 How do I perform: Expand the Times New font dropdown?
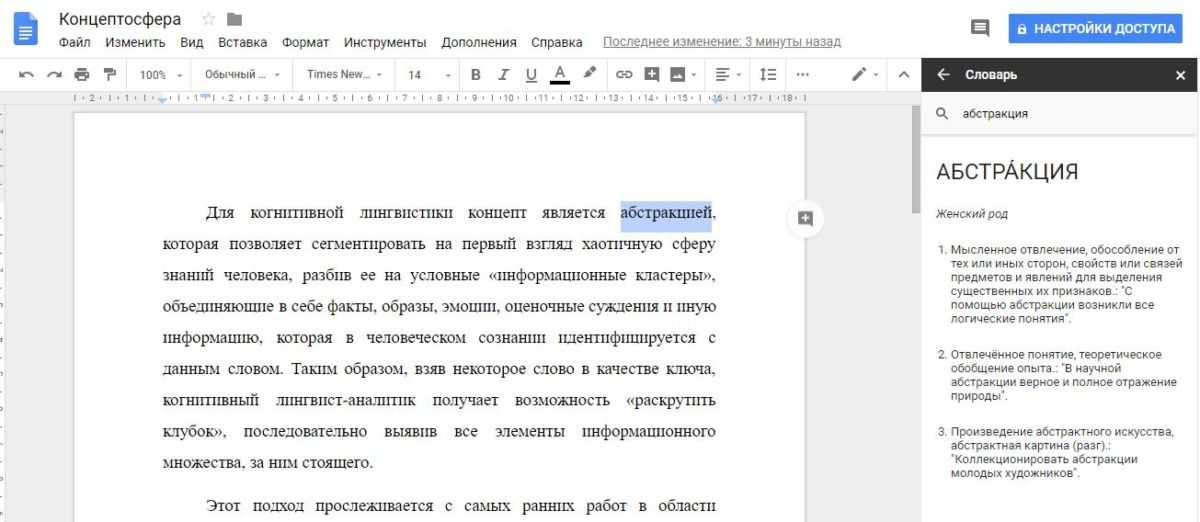[x=345, y=75]
